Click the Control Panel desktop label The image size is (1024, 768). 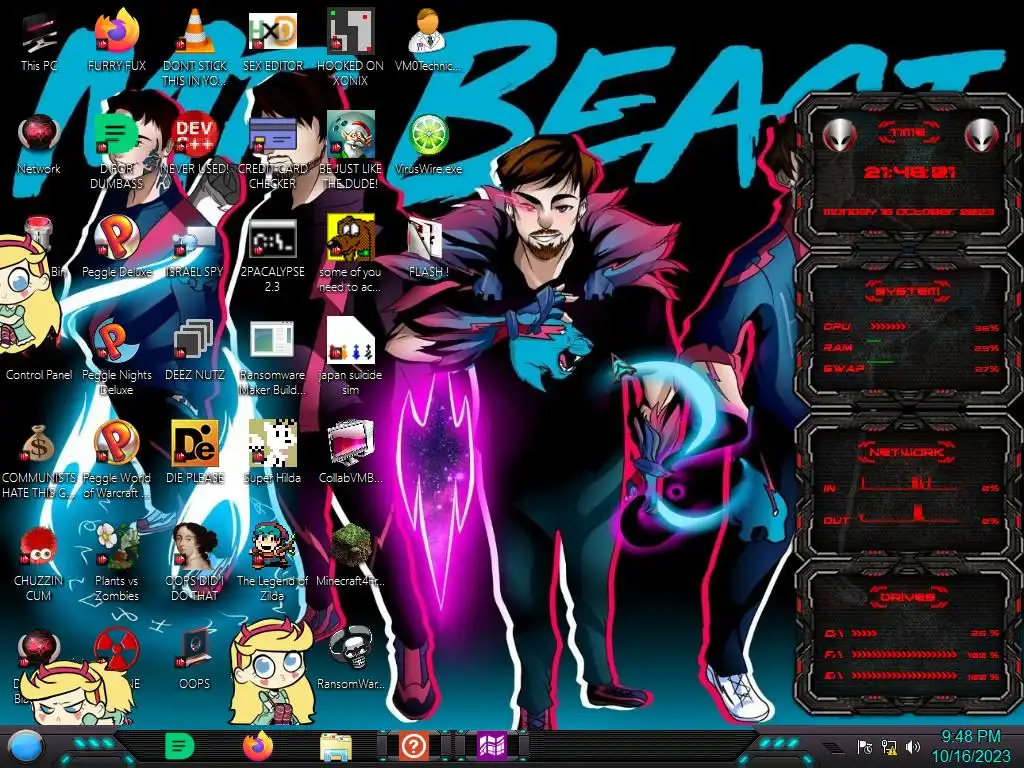pyautogui.click(x=39, y=375)
